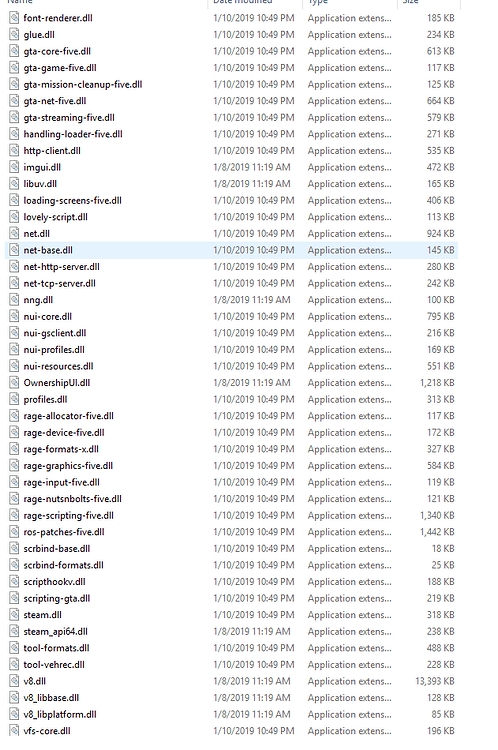Select loading-screens-five.dll file icon
The height and width of the screenshot is (750, 498).
coord(14,200)
